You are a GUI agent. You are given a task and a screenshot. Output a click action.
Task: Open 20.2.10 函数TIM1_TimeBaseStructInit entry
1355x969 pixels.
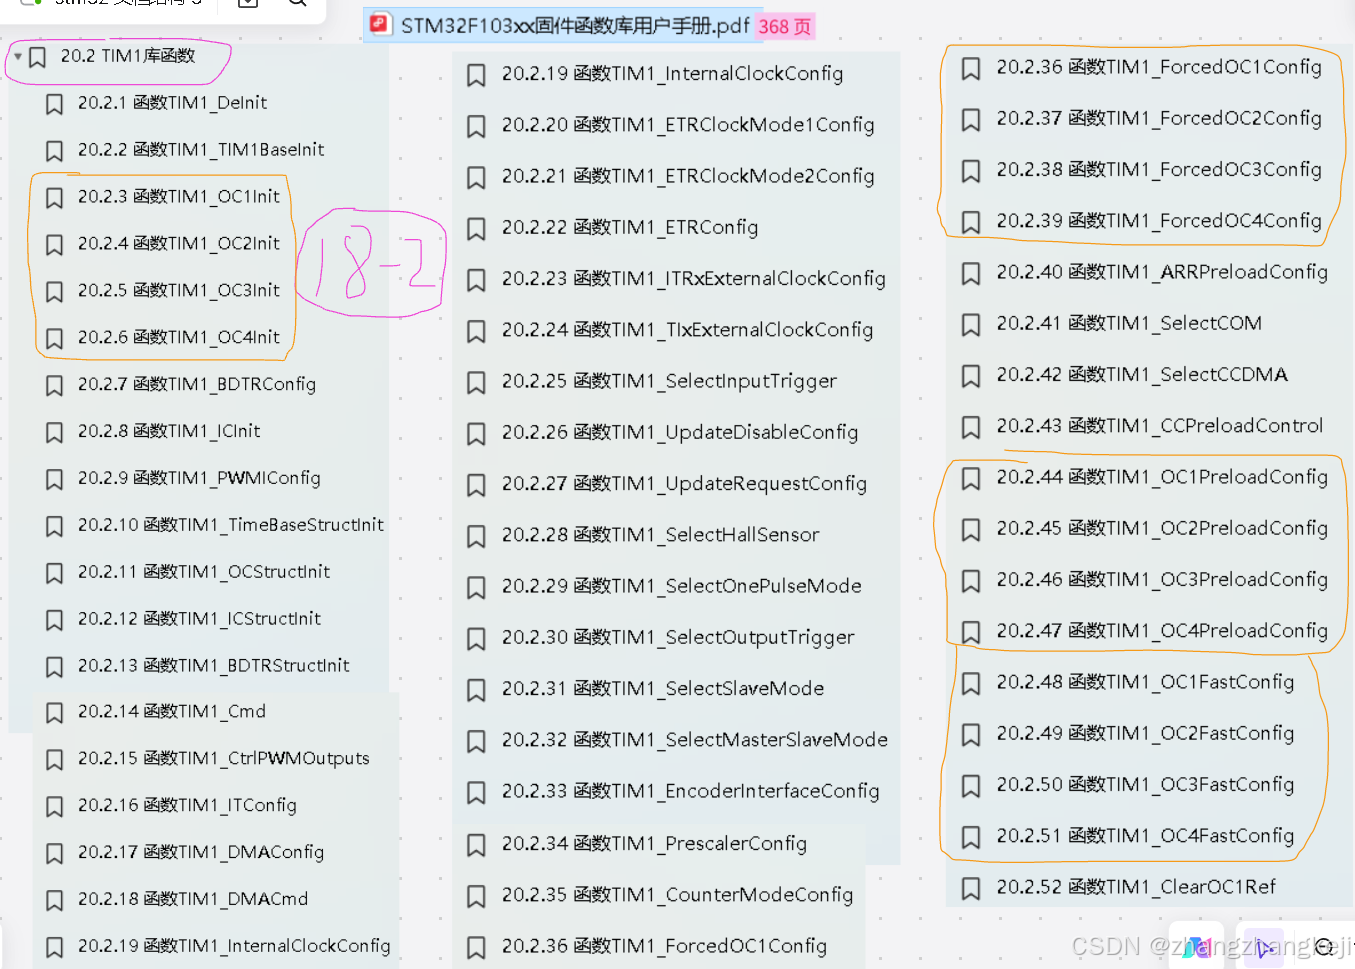click(231, 526)
